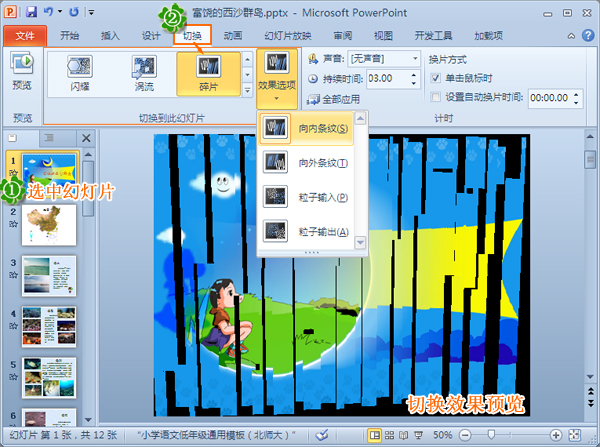Click the 持续时间 duration field

[x=388, y=79]
